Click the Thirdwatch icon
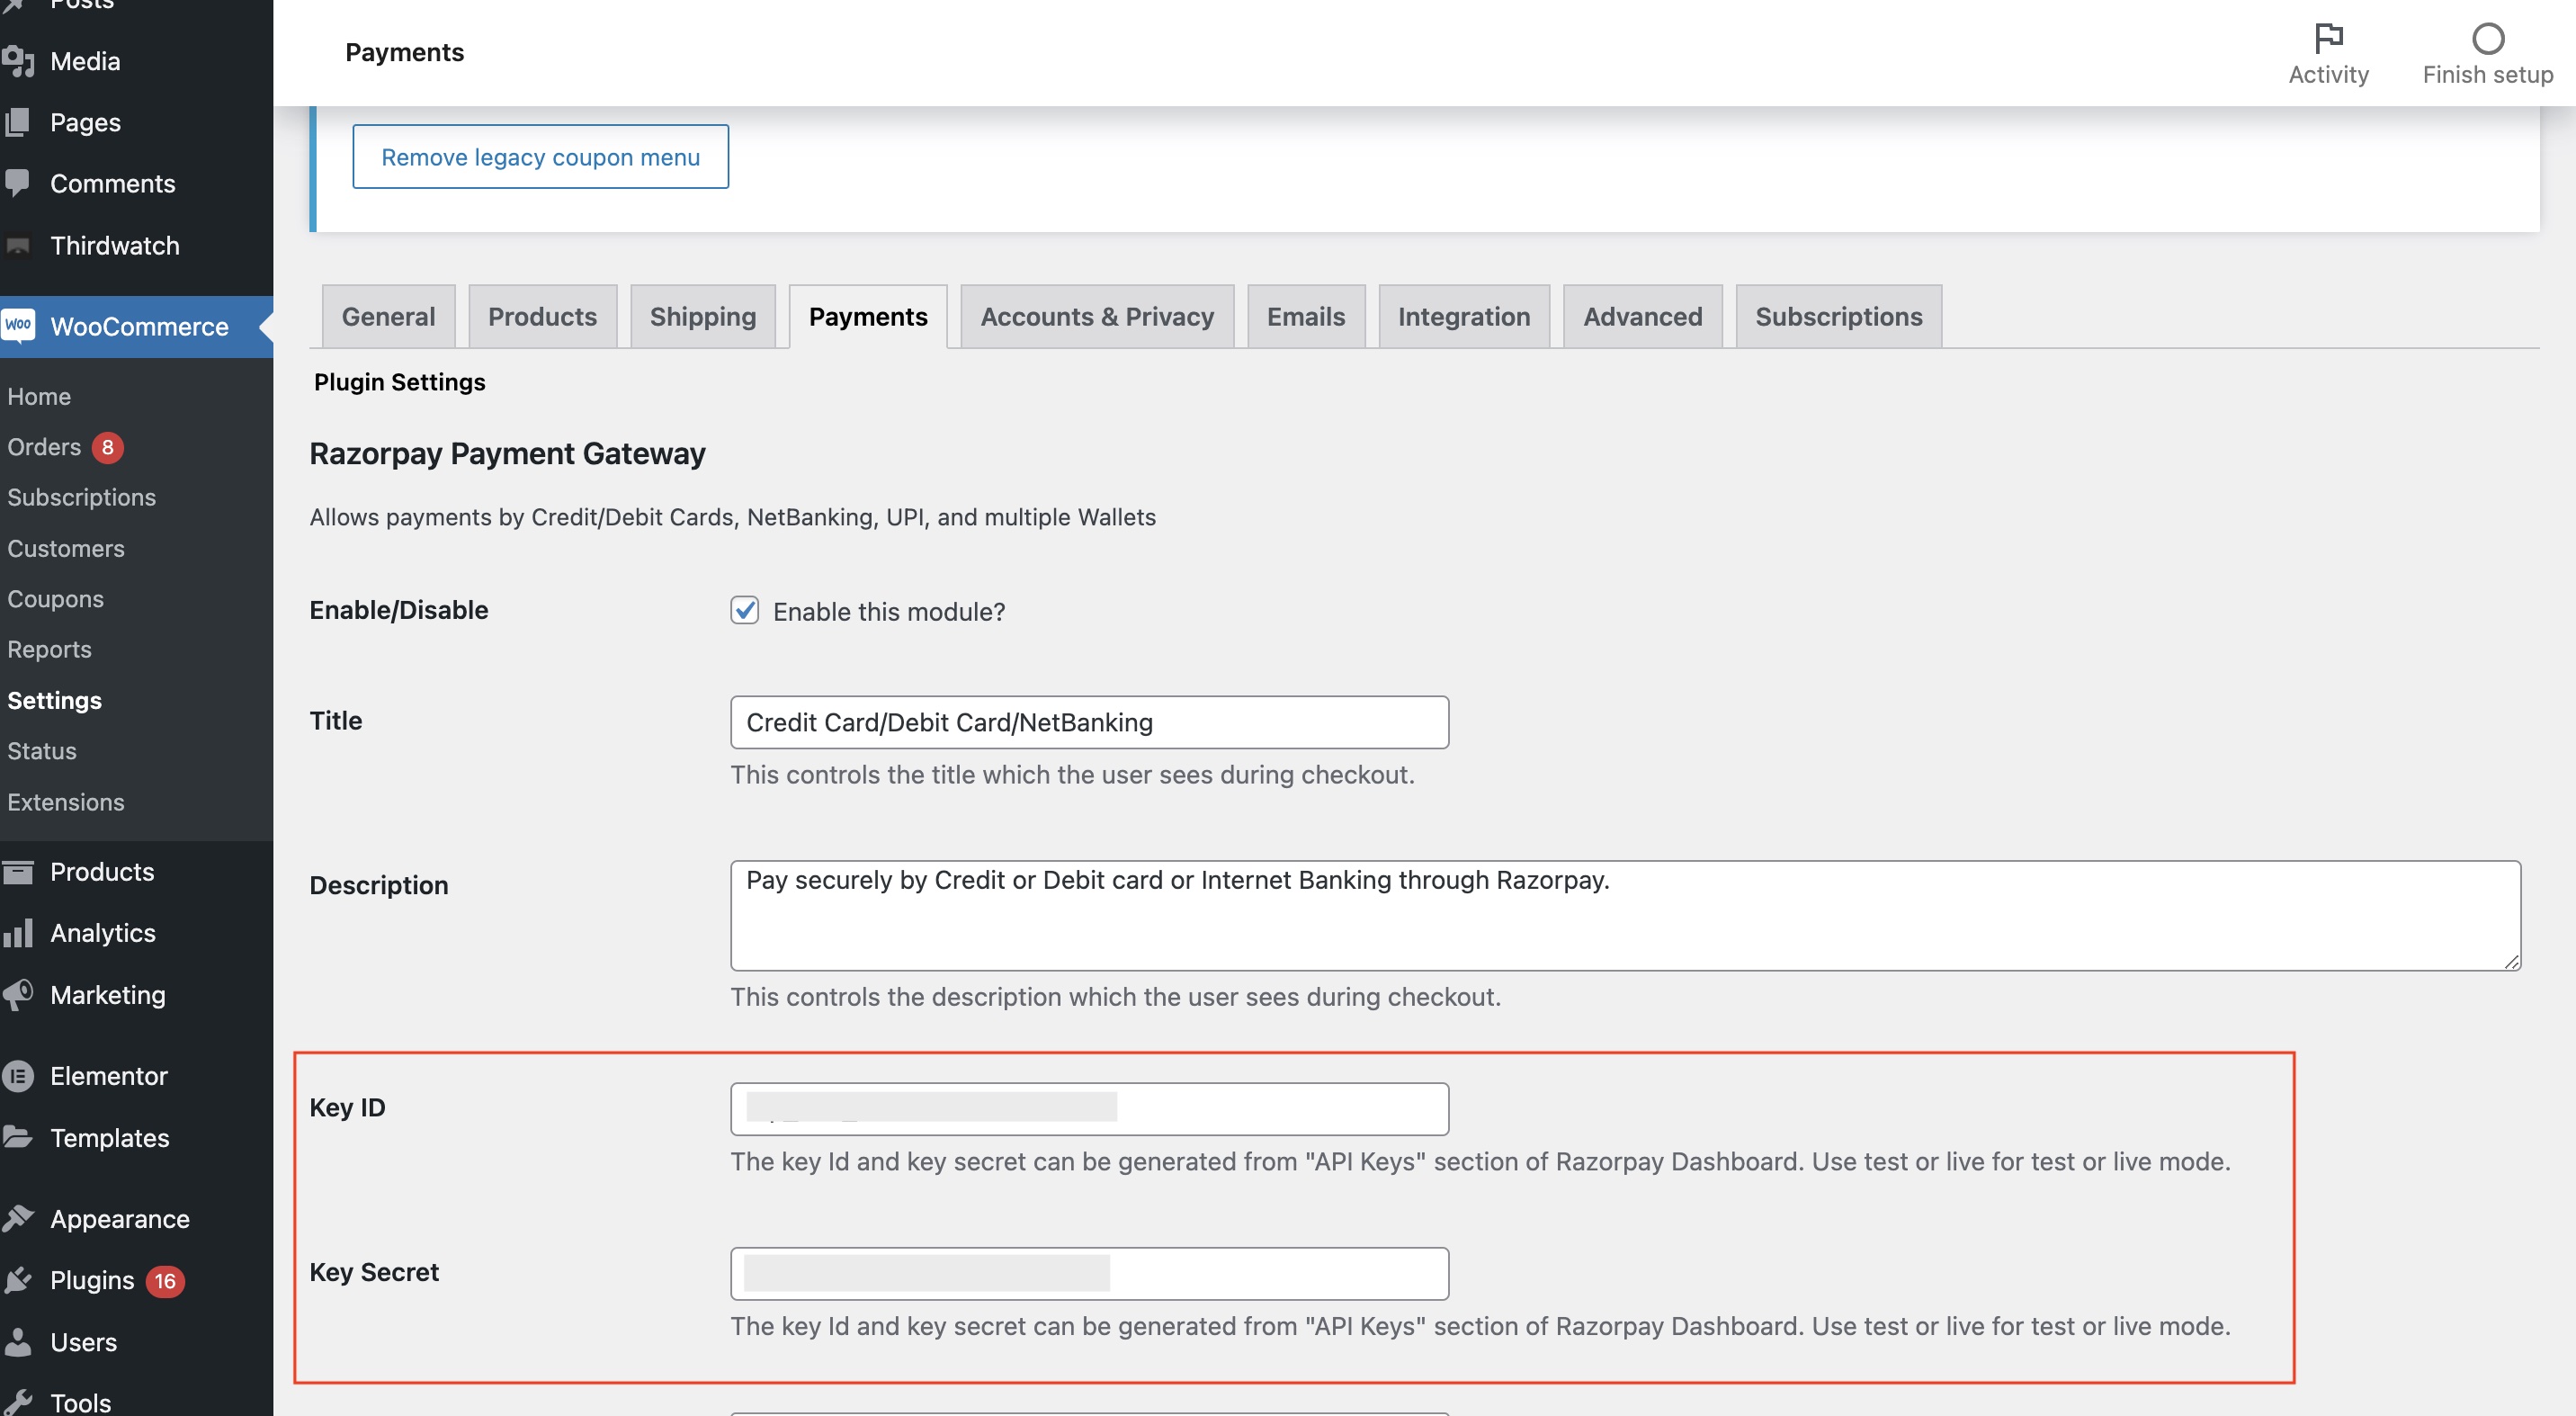Image resolution: width=2576 pixels, height=1416 pixels. [17, 246]
